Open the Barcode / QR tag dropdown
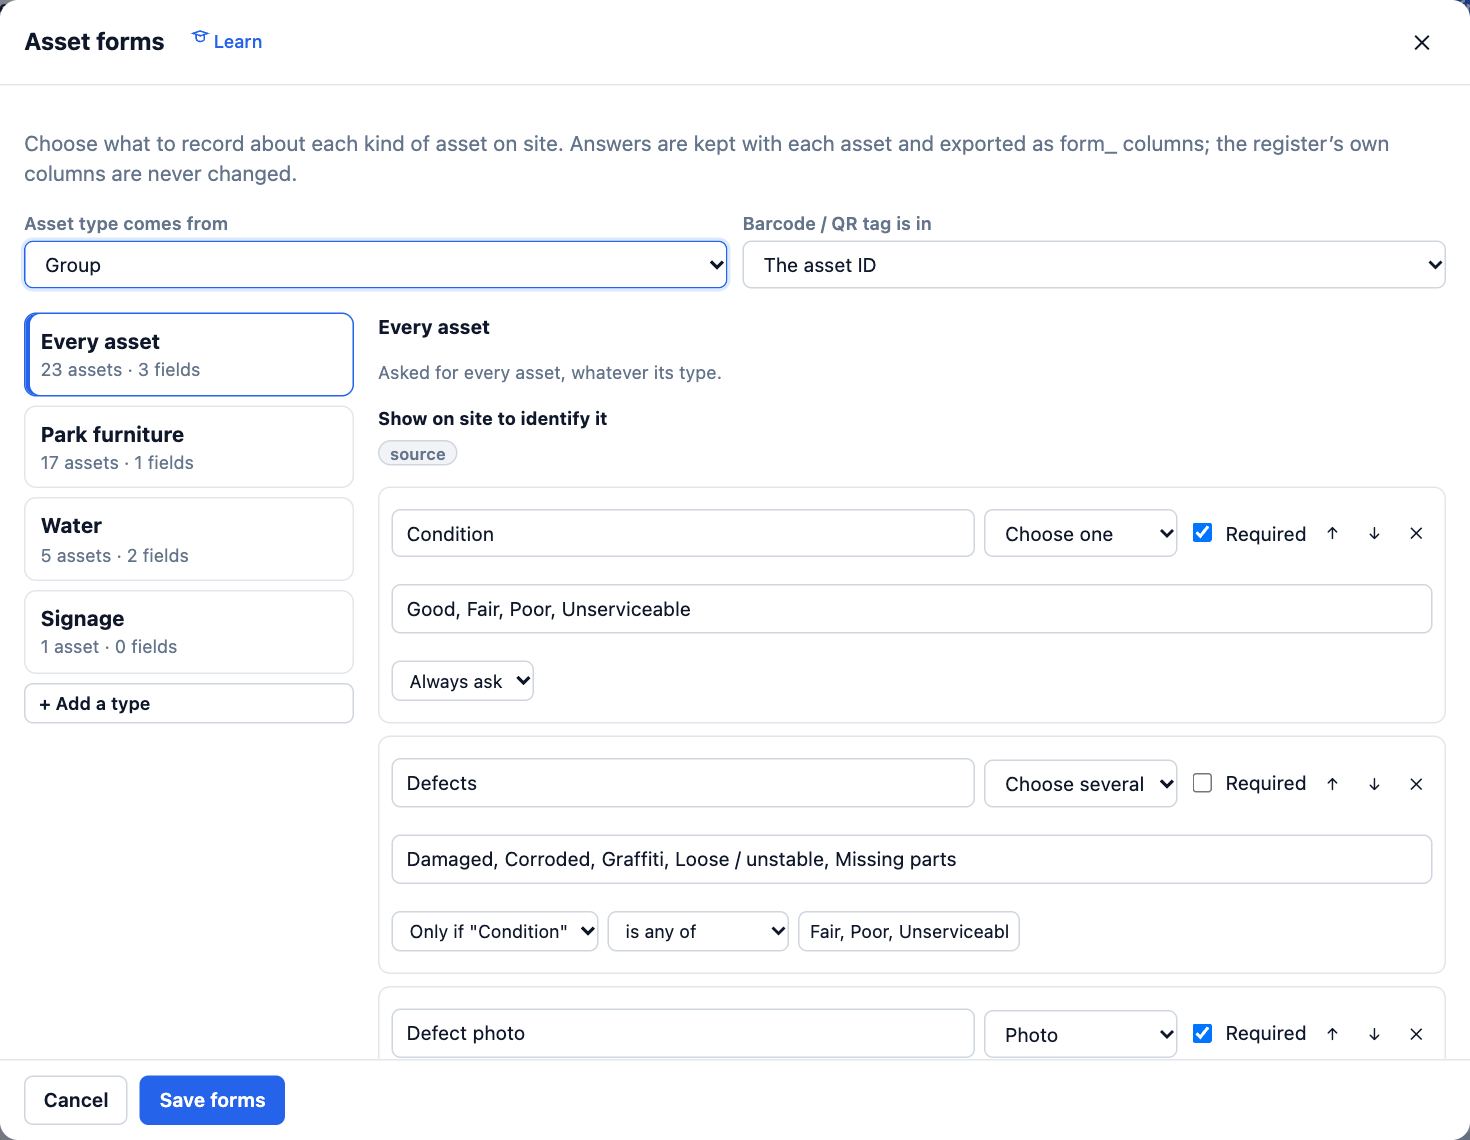Viewport: 1470px width, 1140px height. [1094, 265]
